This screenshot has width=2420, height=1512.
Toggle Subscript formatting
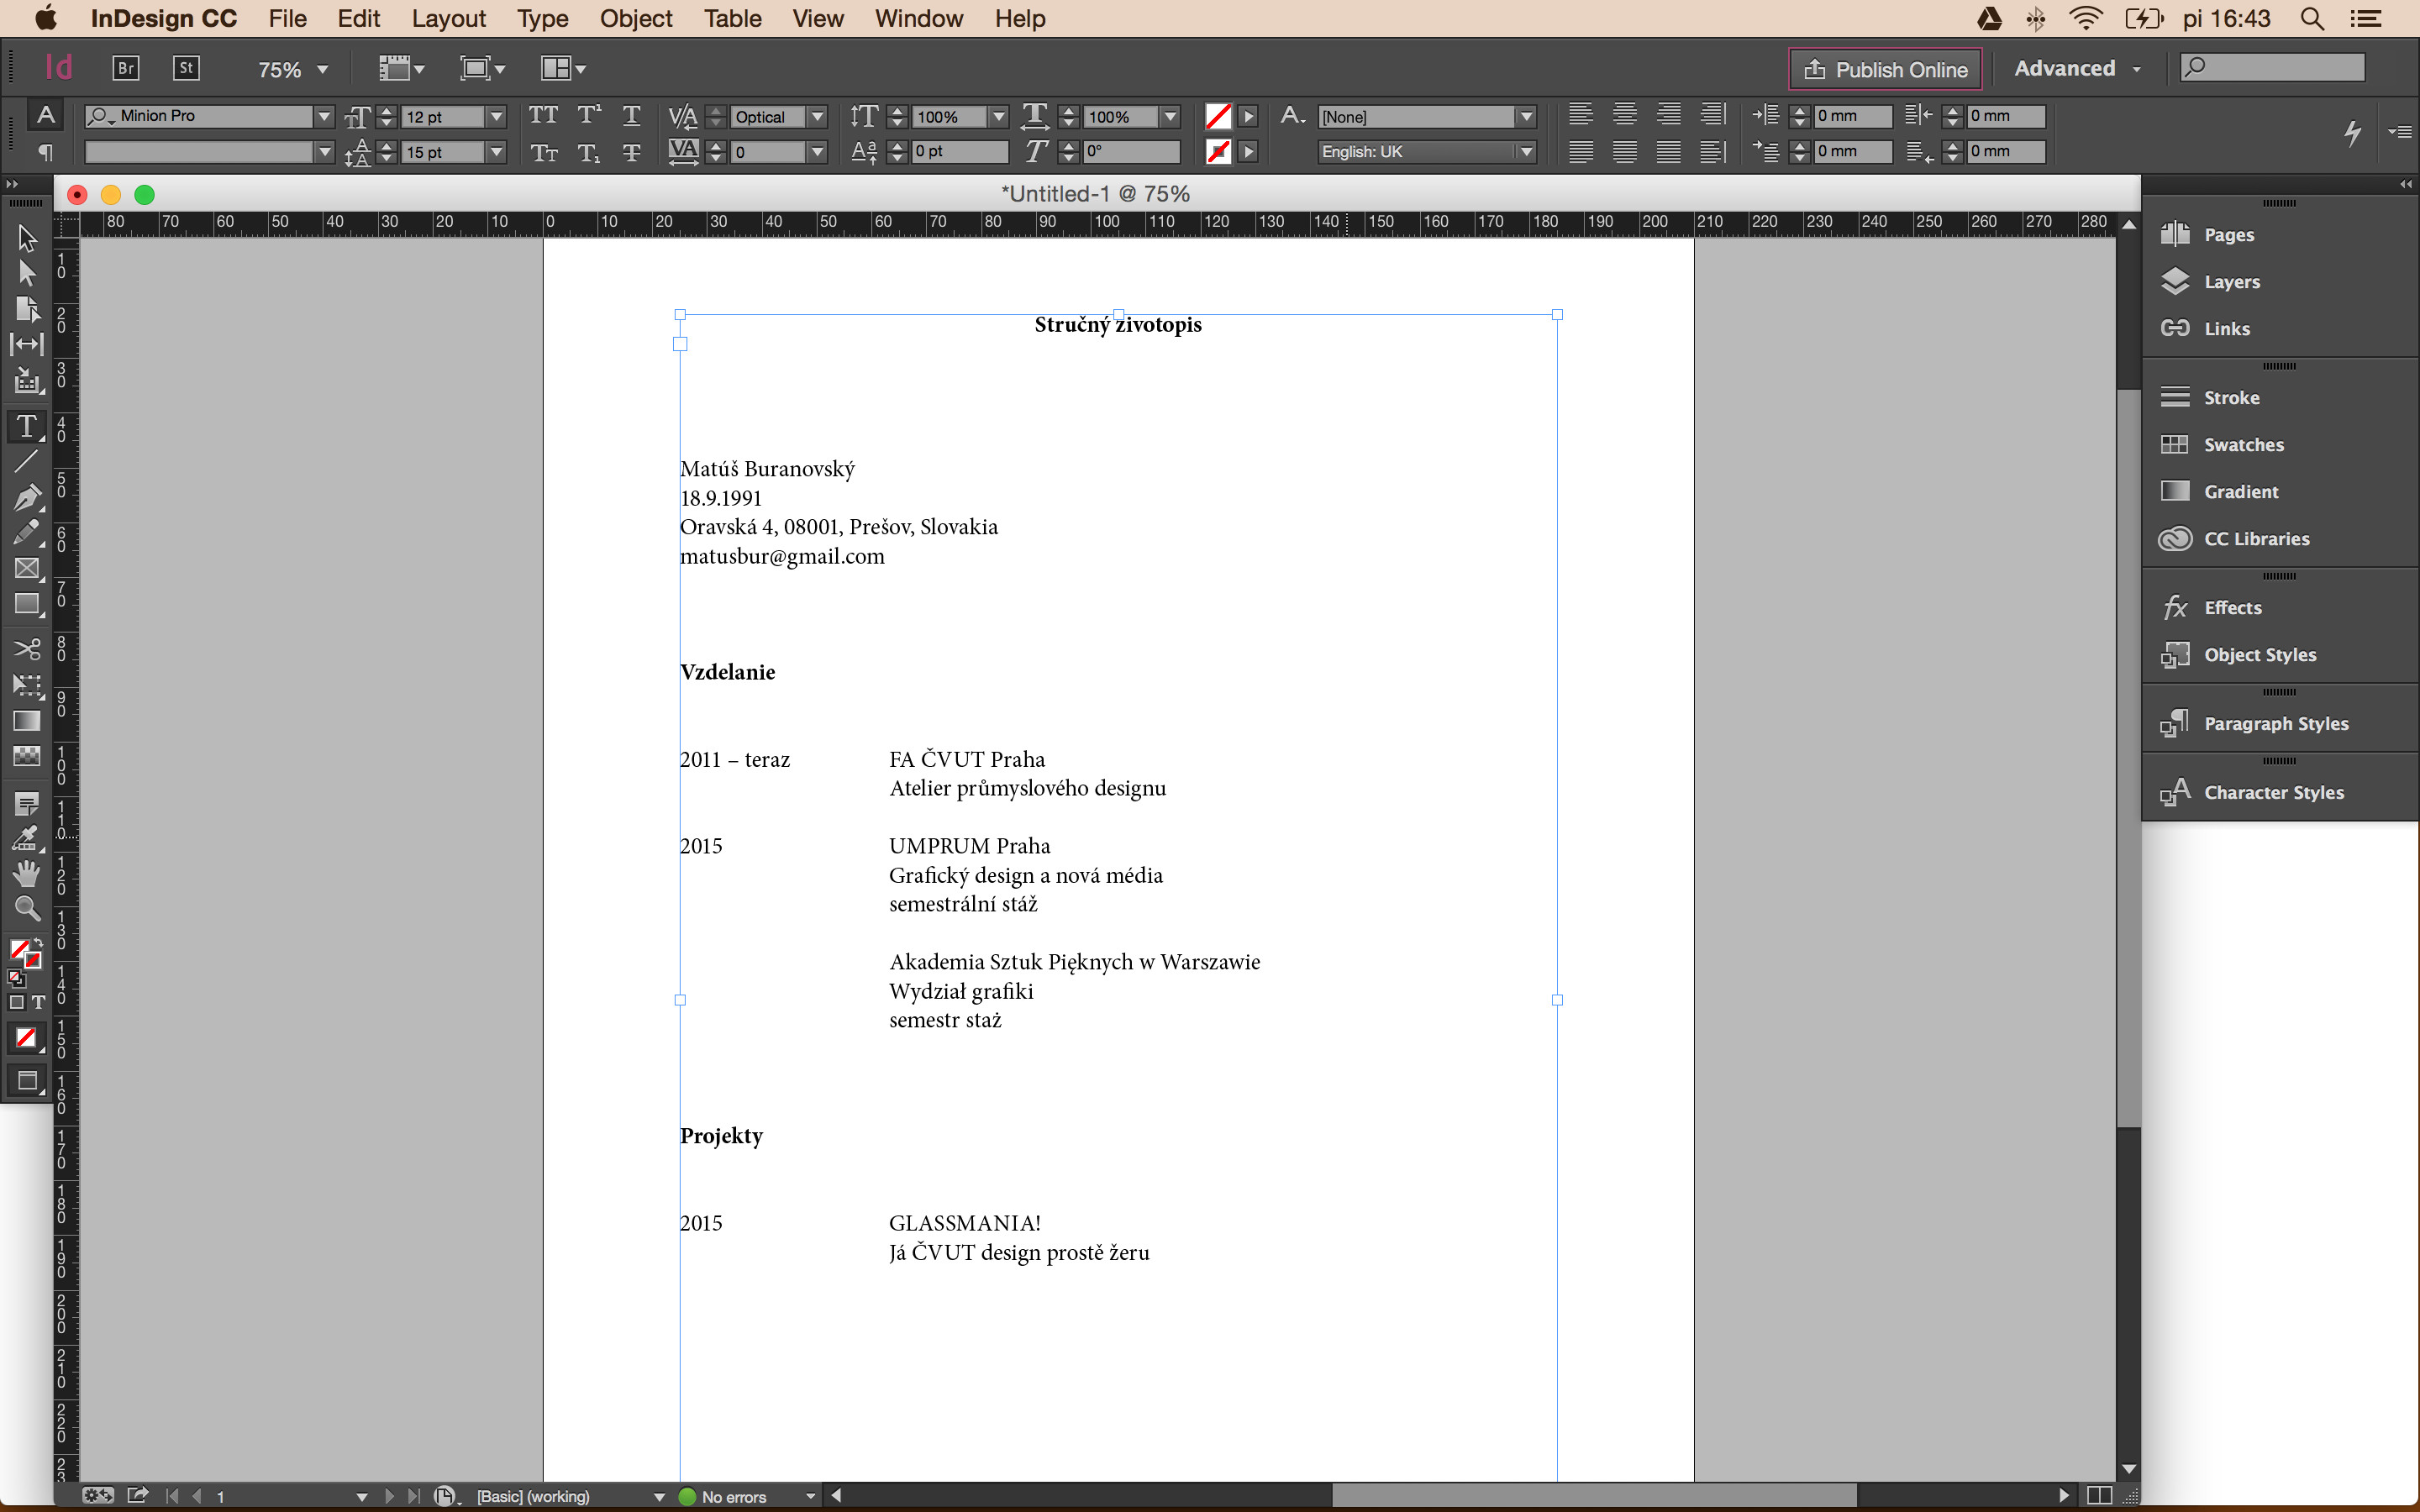coord(589,152)
